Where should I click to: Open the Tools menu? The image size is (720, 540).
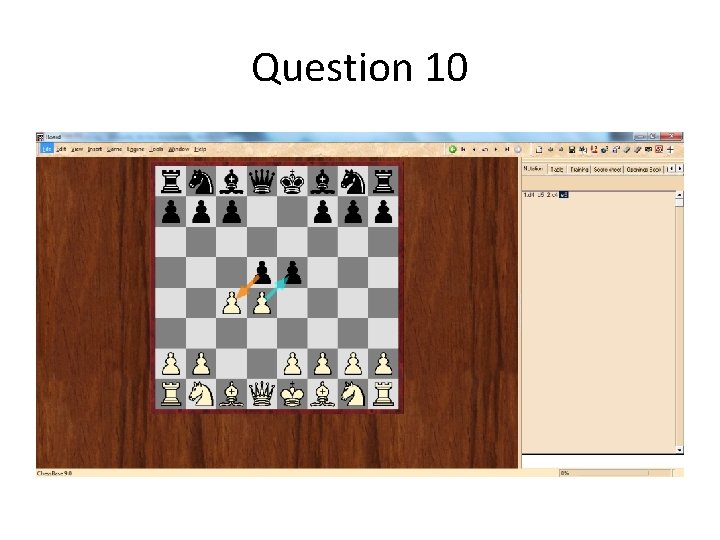(x=156, y=149)
